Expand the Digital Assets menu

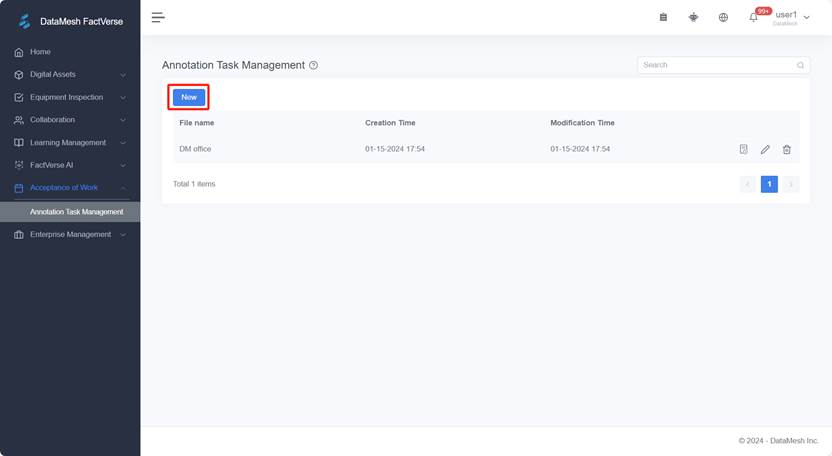(70, 74)
